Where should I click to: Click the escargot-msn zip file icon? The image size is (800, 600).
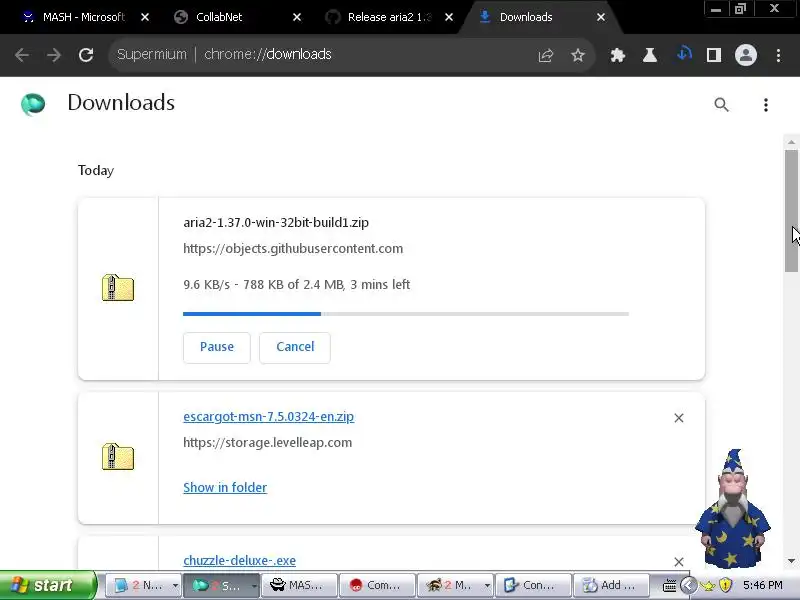(x=118, y=457)
